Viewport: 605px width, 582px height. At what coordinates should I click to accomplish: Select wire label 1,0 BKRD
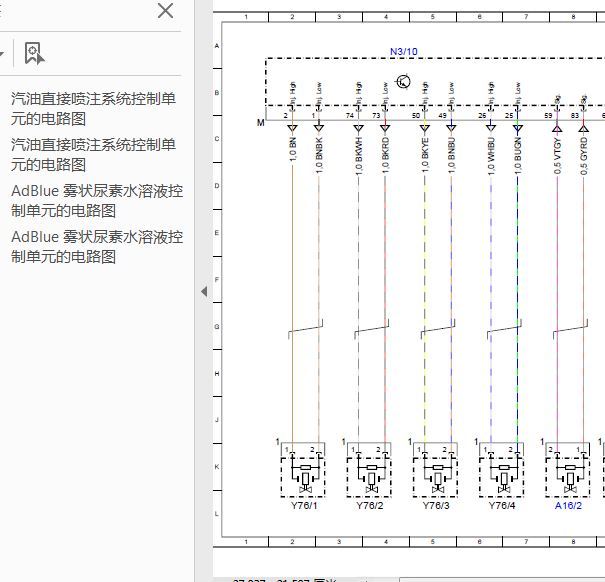pos(385,155)
